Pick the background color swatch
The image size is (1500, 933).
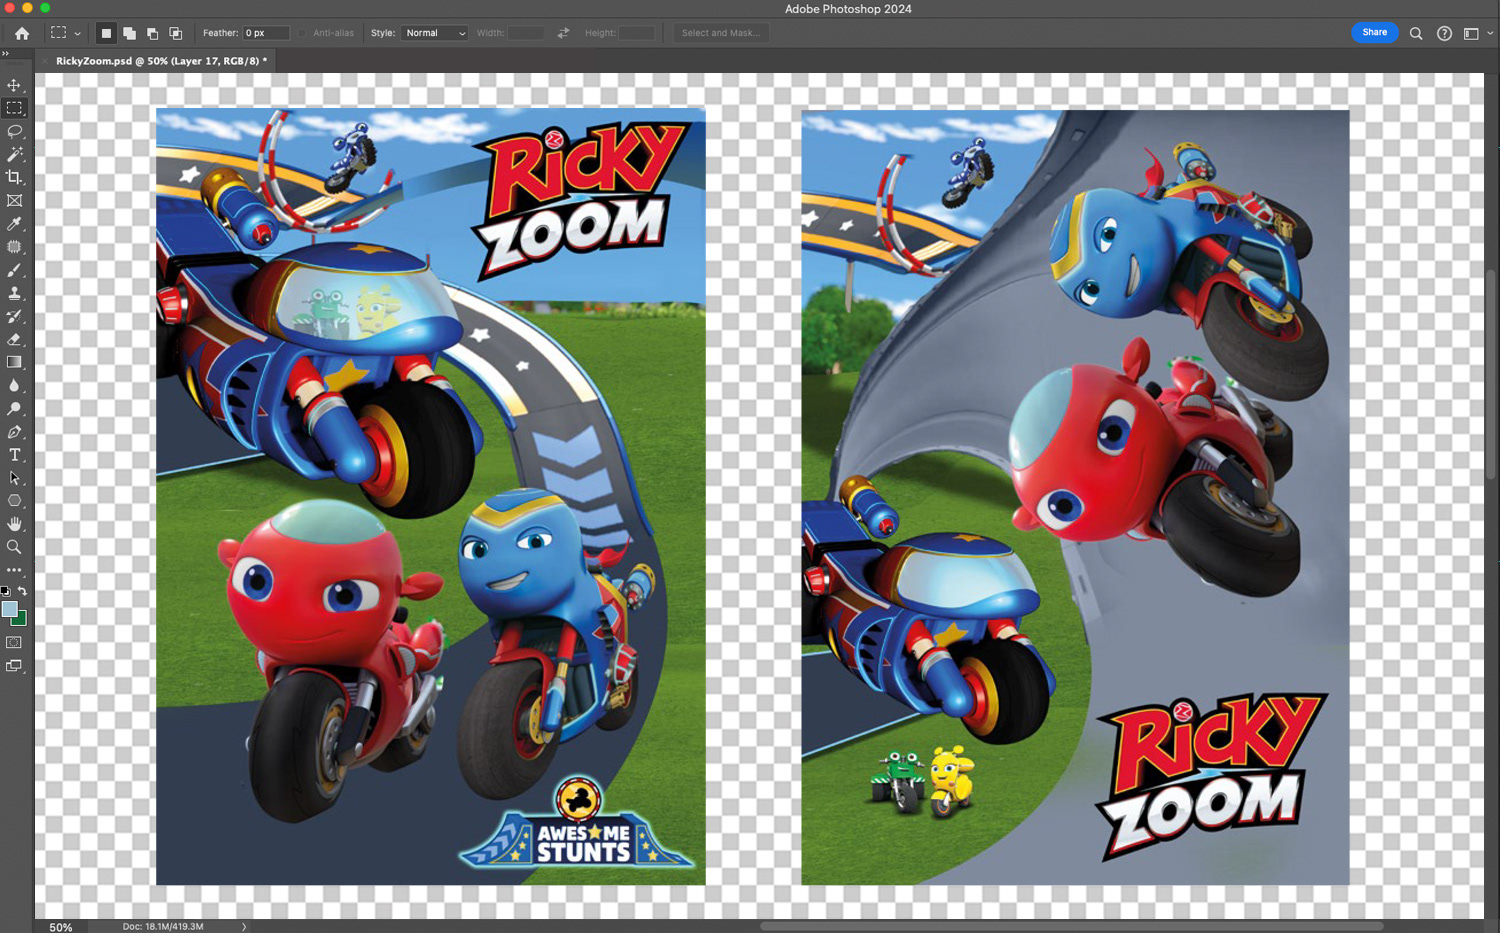tap(20, 619)
